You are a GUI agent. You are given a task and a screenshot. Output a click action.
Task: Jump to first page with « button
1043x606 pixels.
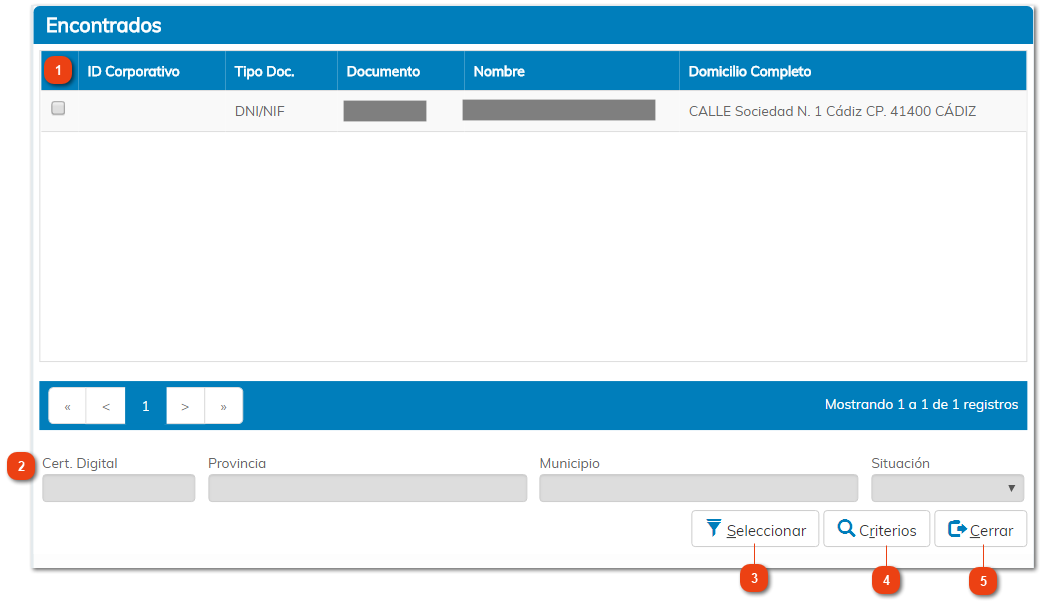(68, 406)
